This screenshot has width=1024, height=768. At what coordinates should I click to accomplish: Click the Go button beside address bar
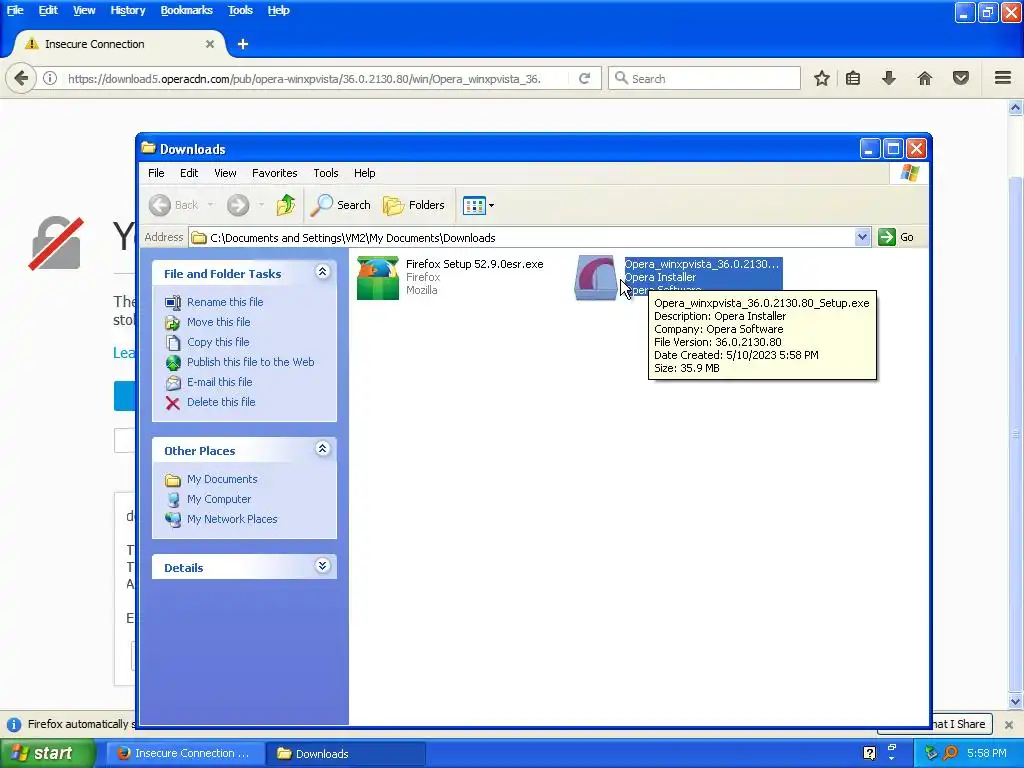[896, 237]
